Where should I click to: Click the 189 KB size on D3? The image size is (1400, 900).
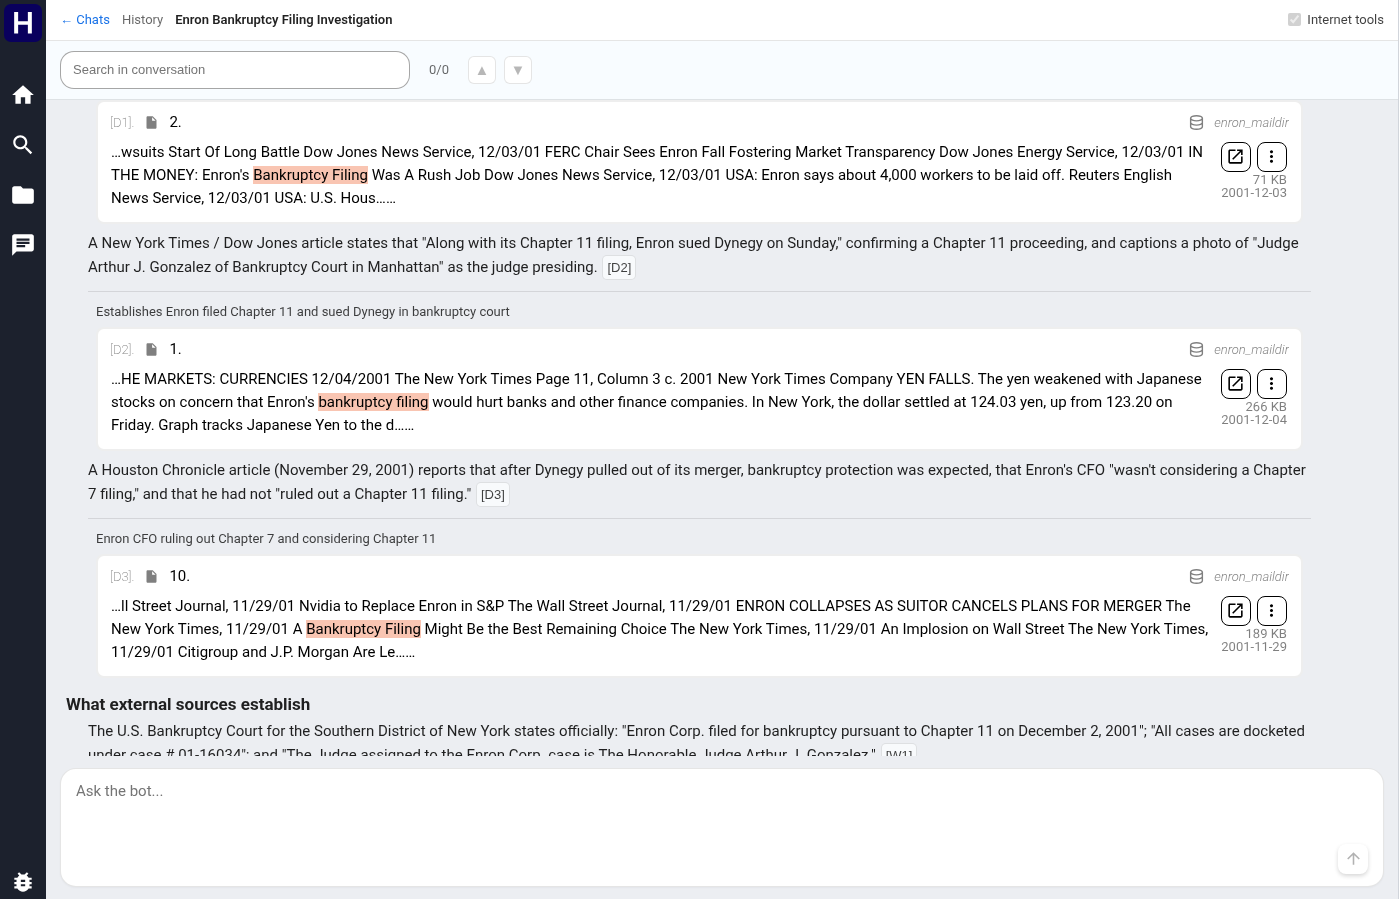click(x=1266, y=634)
